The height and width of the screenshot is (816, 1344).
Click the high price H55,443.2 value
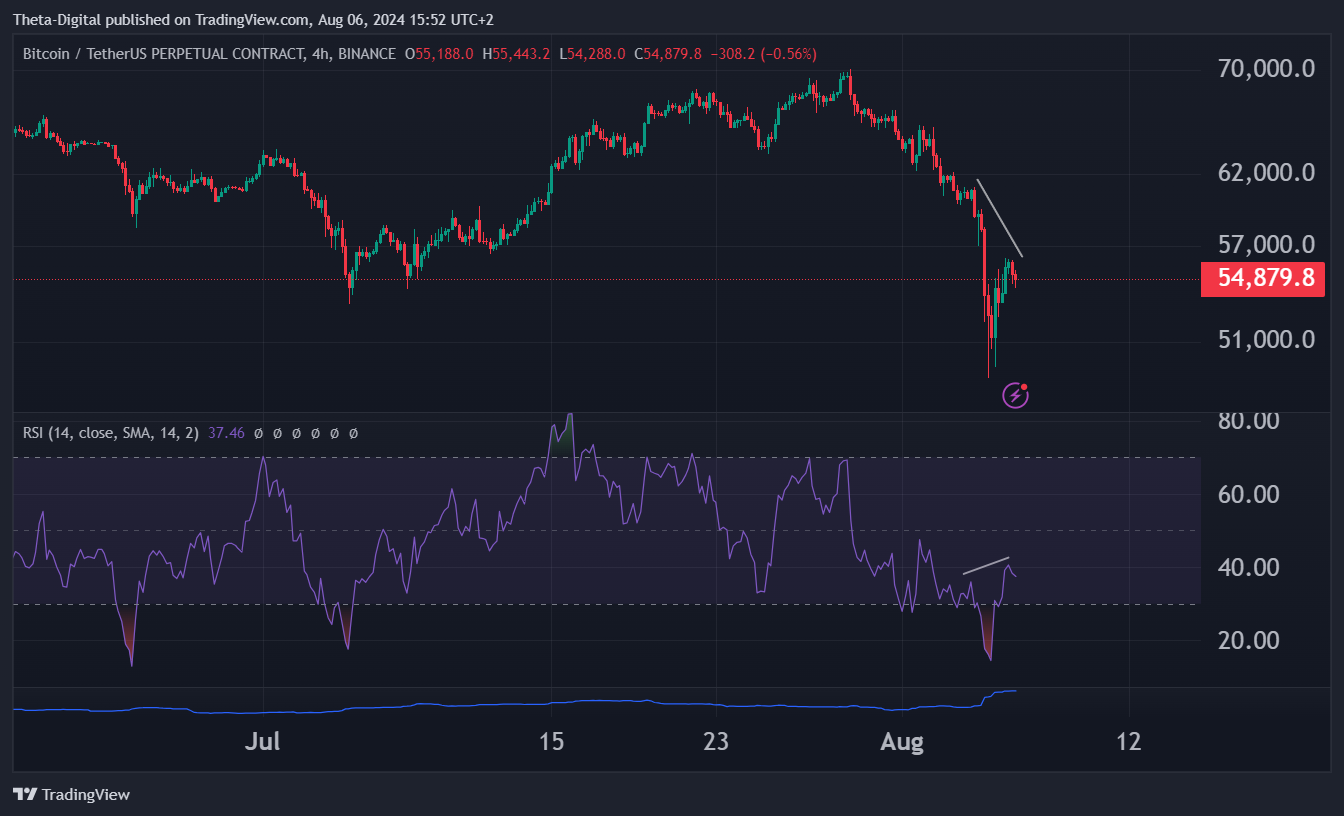pos(516,54)
